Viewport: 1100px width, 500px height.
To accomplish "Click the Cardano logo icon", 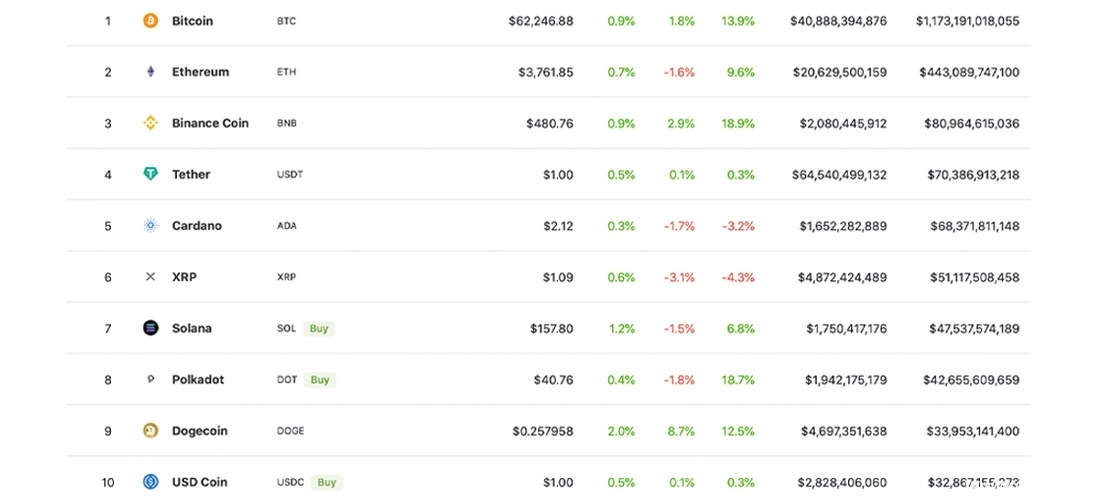I will click(151, 226).
